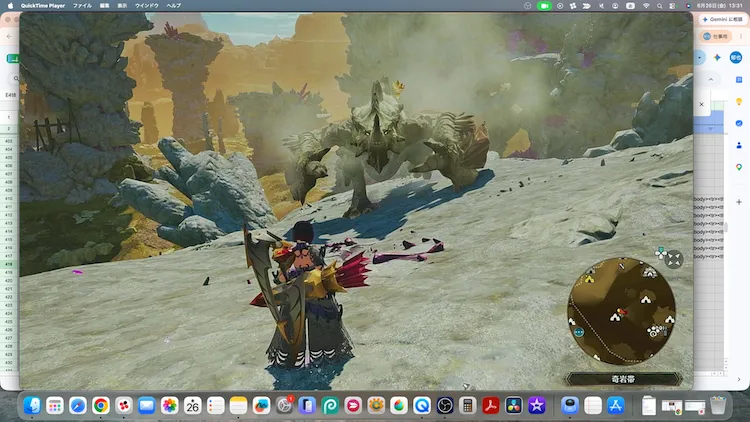750x422 pixels.
Task: Open the column filter dropdown in Sheets
Action: 710,129
